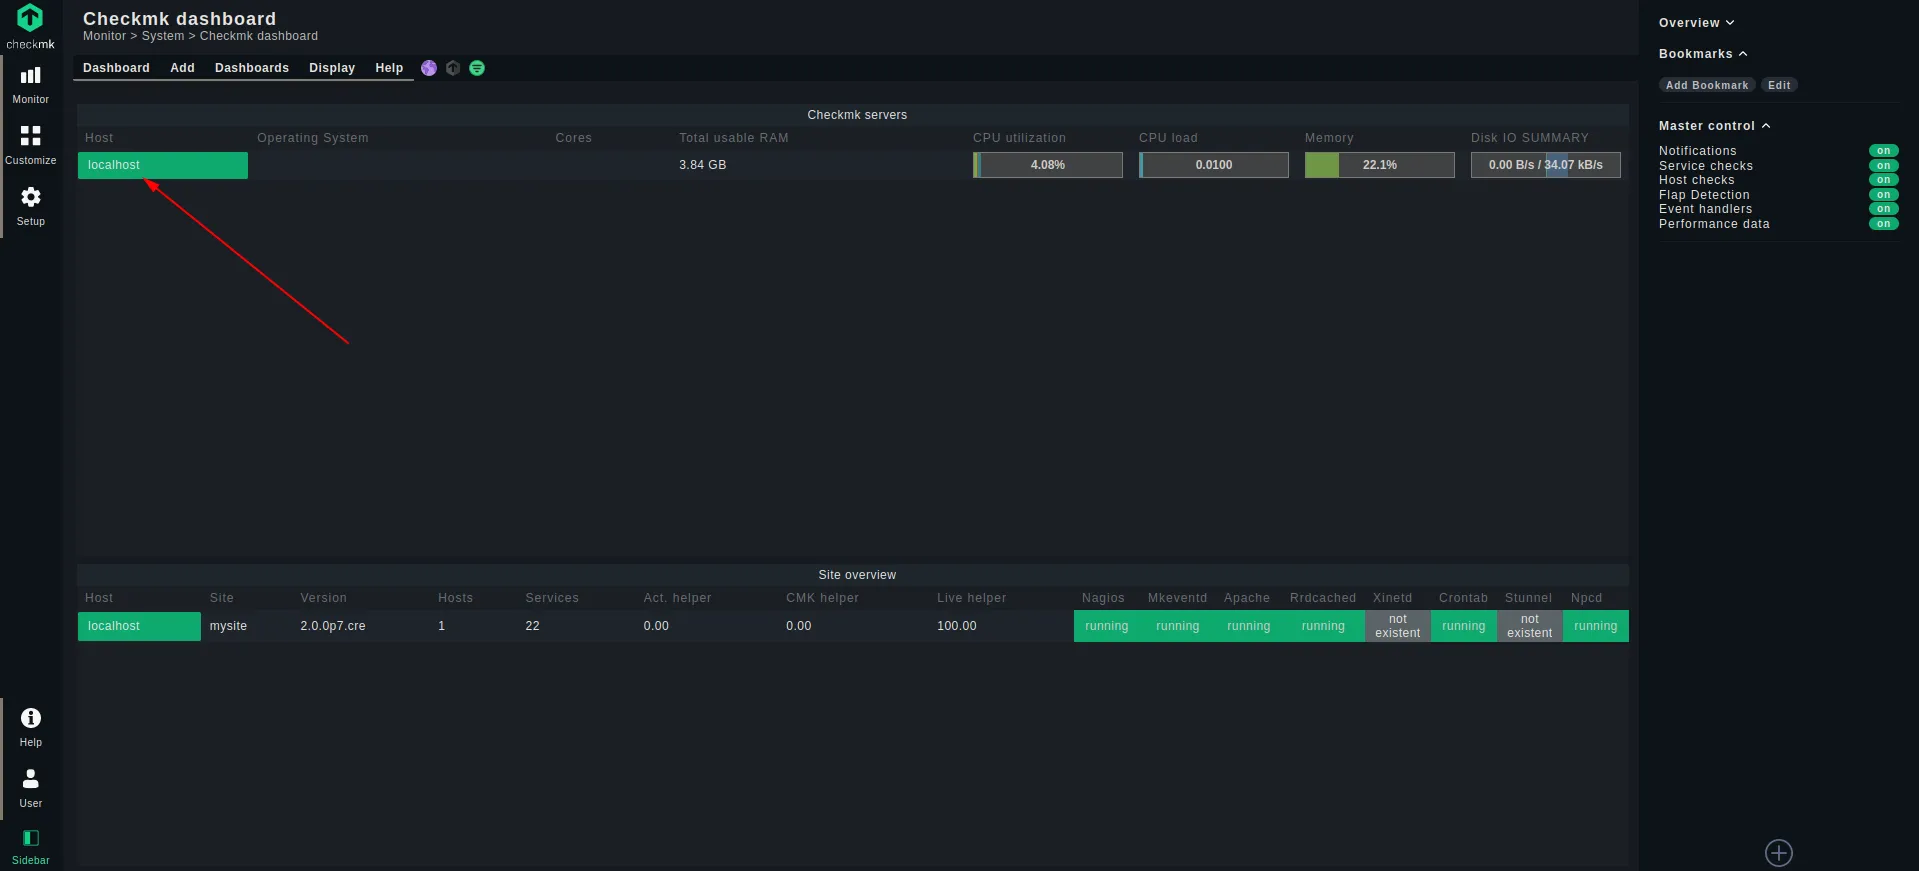Click the Nagios running status cell
Screen dimensions: 1919x871
(x=1107, y=626)
